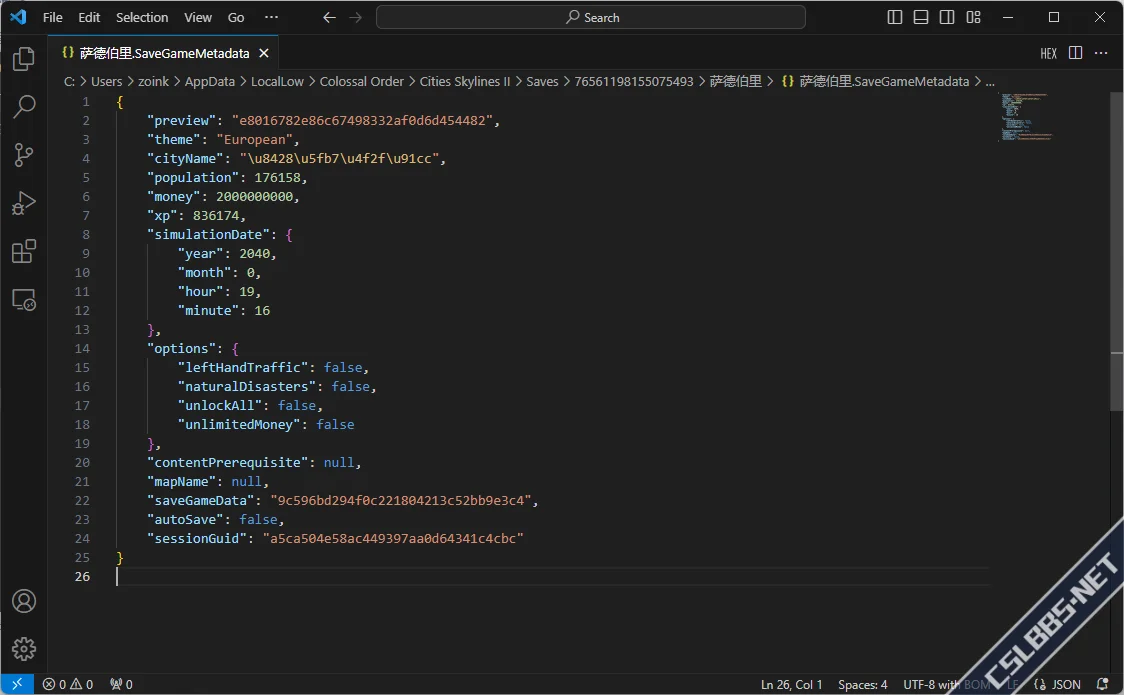Click the zoink breadcrumb segment
This screenshot has width=1124, height=695.
153,82
